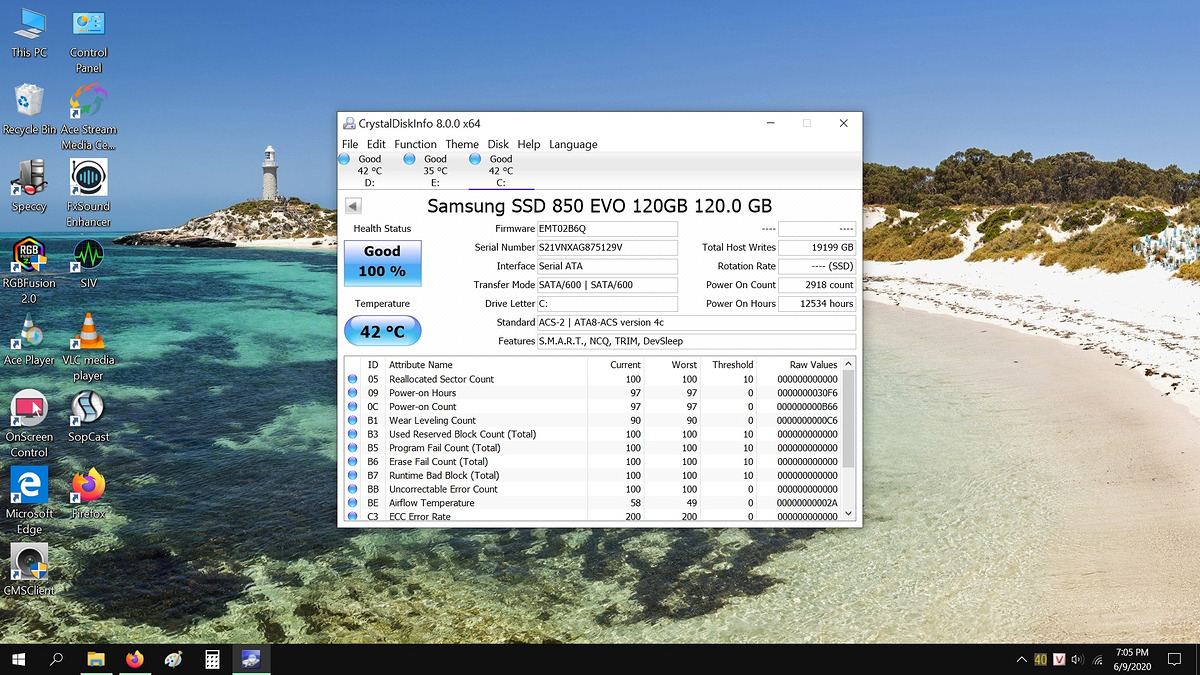Open the Help menu

point(529,144)
